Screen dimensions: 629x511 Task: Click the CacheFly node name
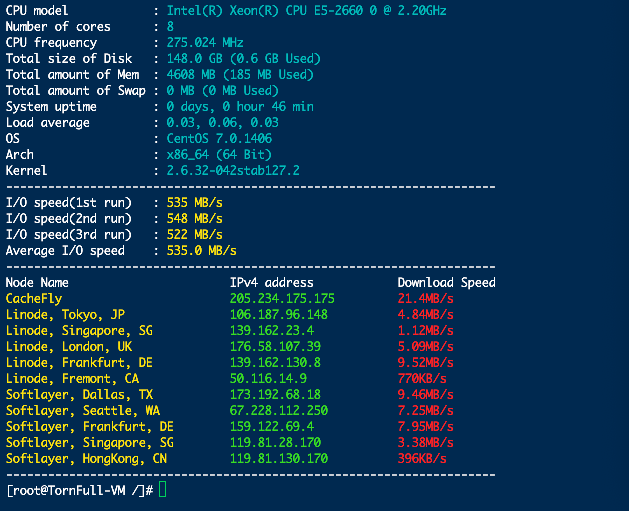coord(34,298)
